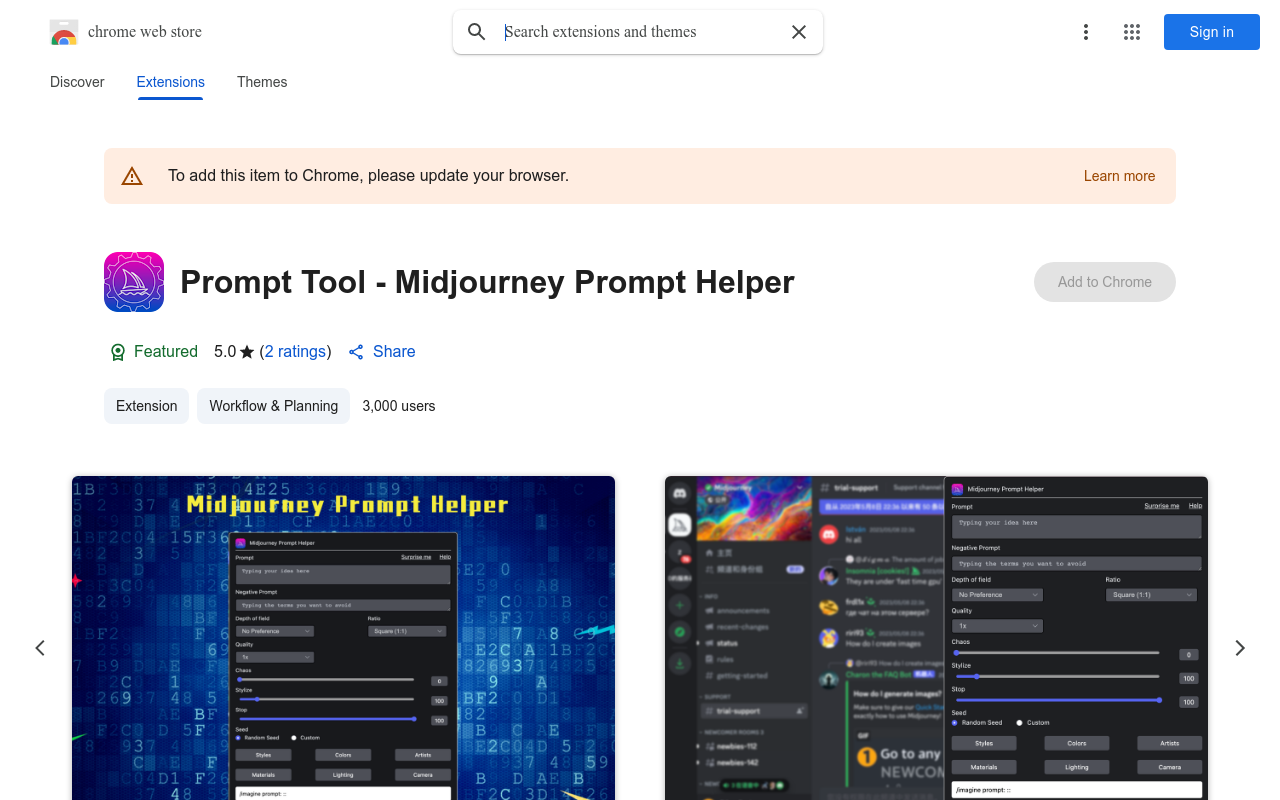Click the Prompt Tool extension logo

(x=134, y=282)
